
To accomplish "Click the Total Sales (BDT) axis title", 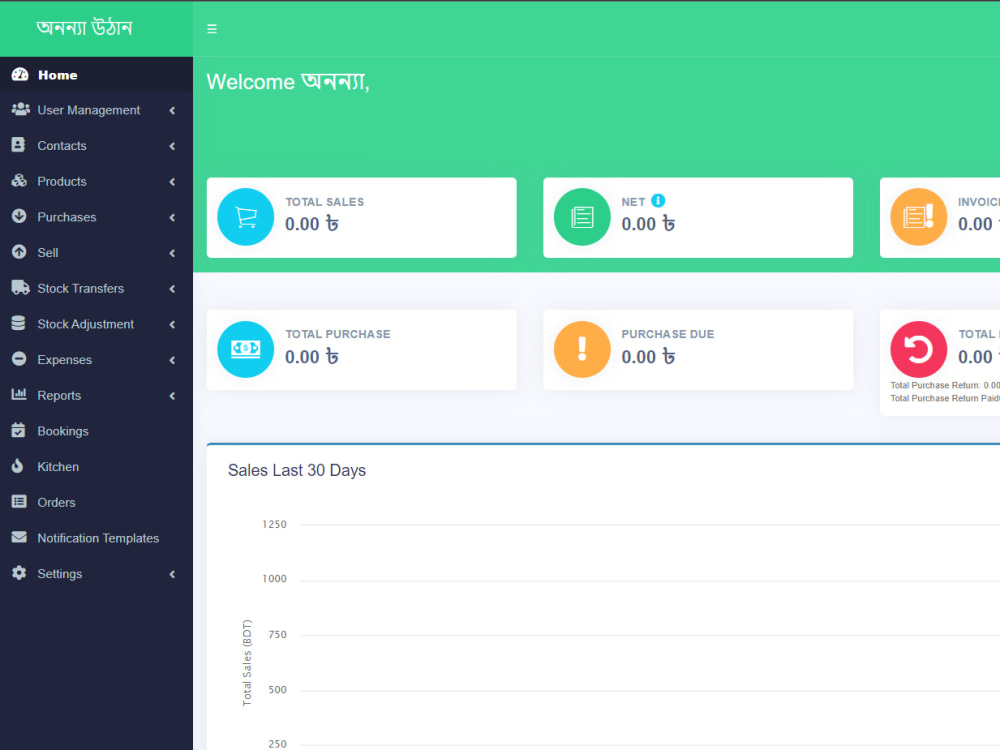I will [x=247, y=663].
